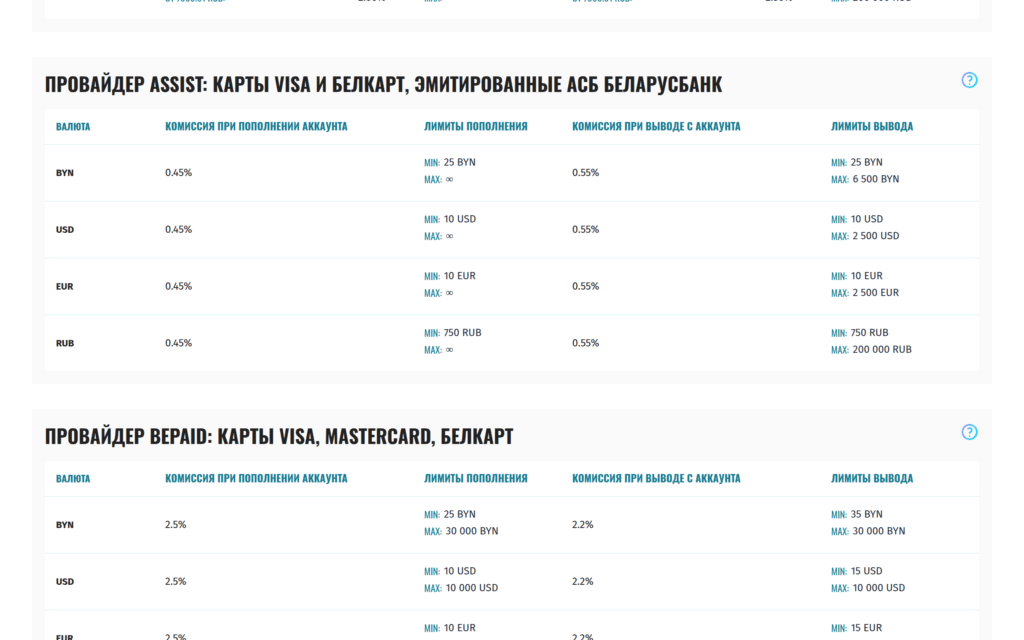Select USD row in ASSIST table

(x=512, y=230)
